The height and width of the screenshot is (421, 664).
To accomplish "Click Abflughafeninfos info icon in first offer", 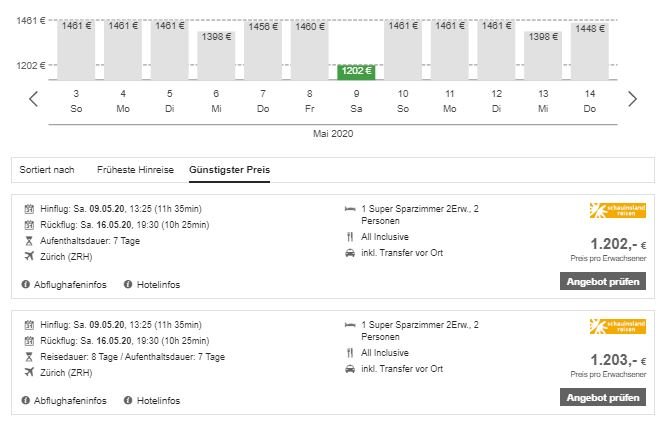I will [26, 285].
